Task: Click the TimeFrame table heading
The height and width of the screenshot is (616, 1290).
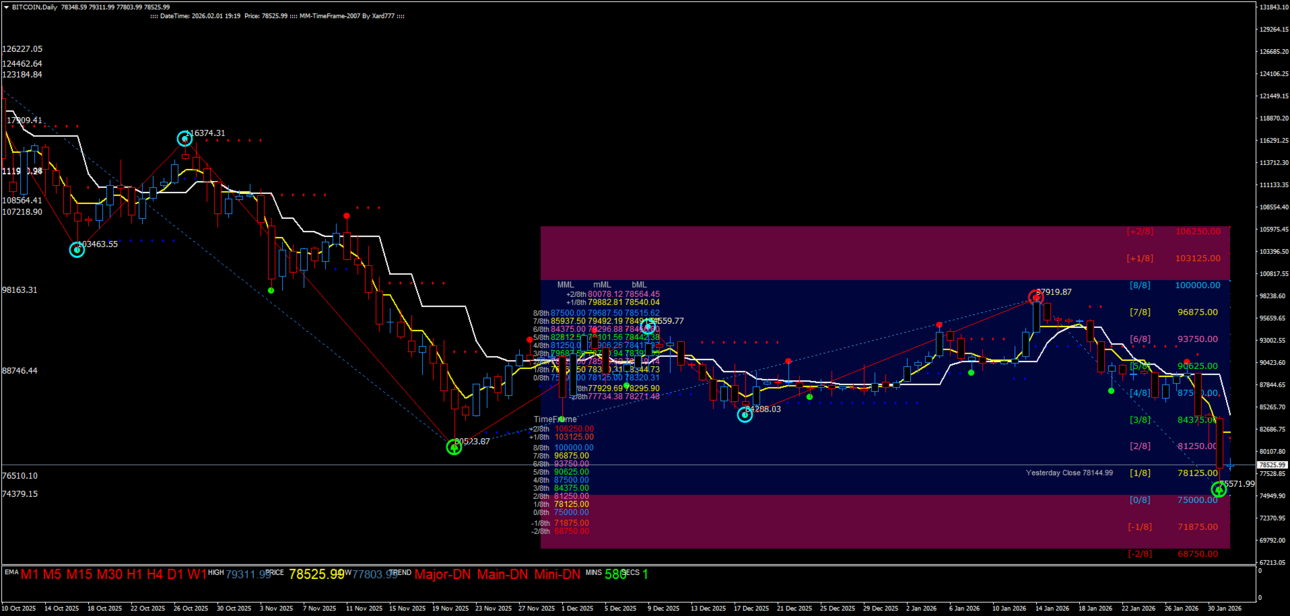Action: pos(555,420)
